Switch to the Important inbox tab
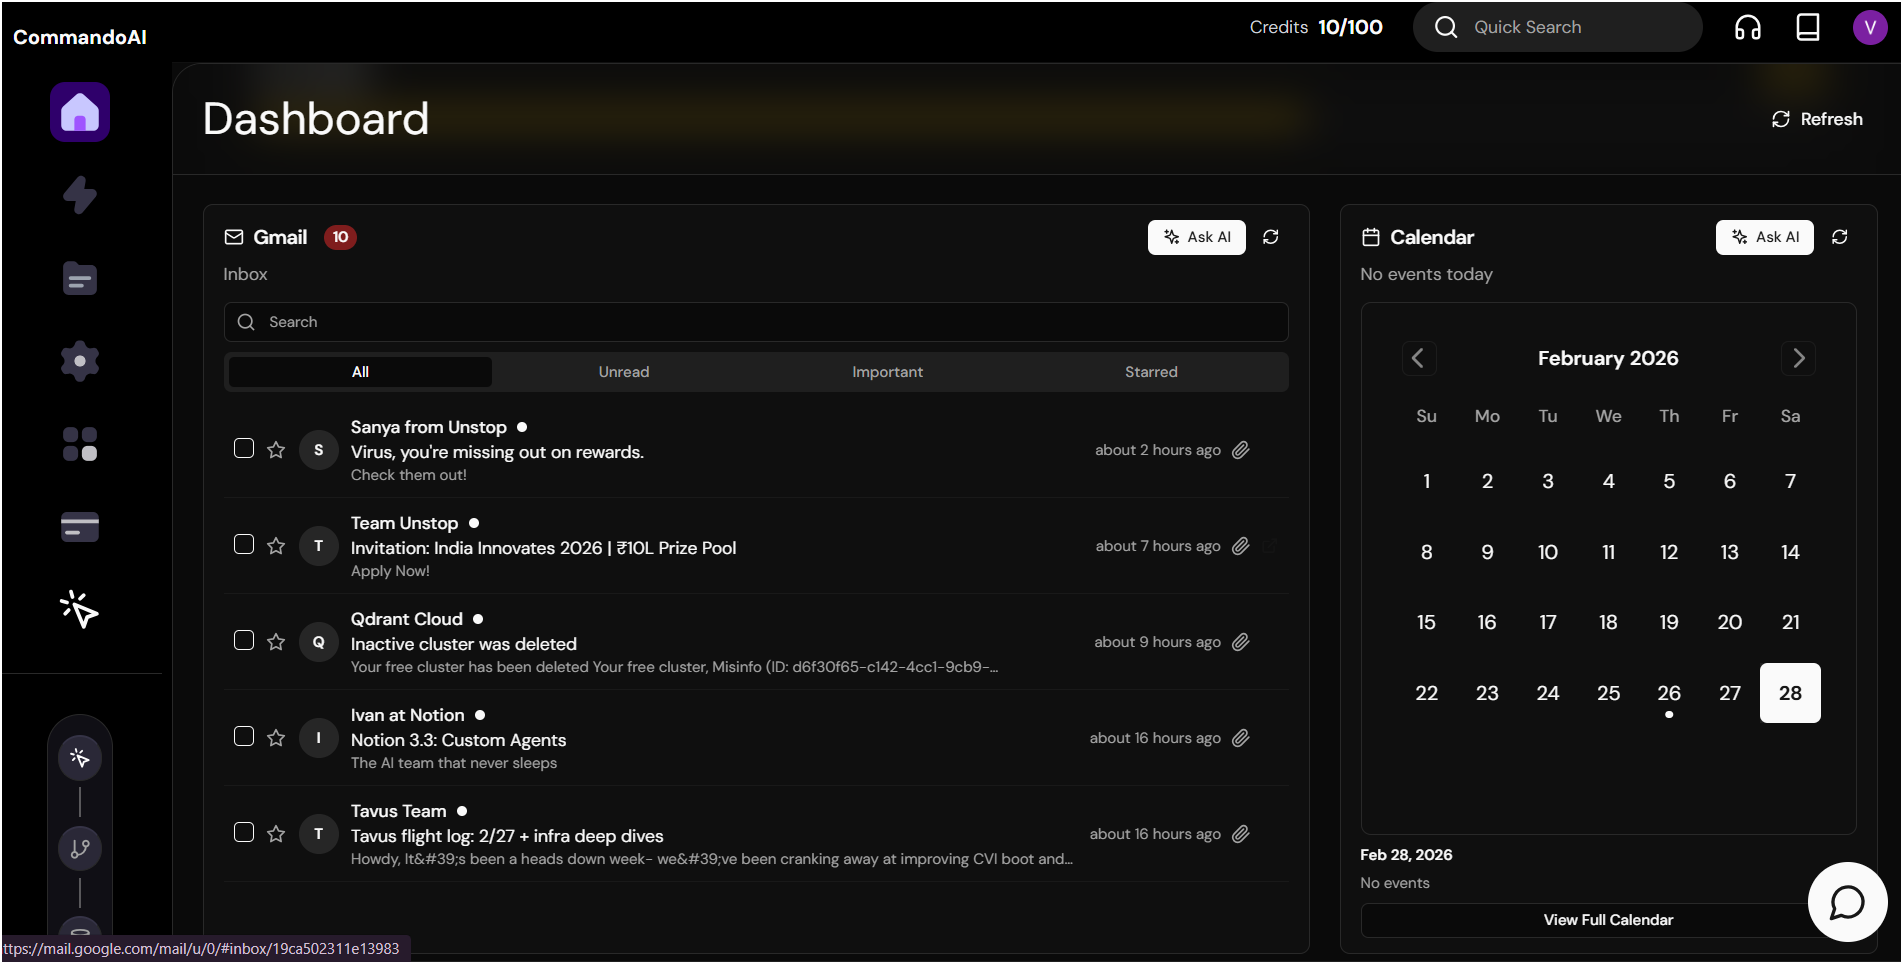This screenshot has height=964, width=1903. point(887,372)
